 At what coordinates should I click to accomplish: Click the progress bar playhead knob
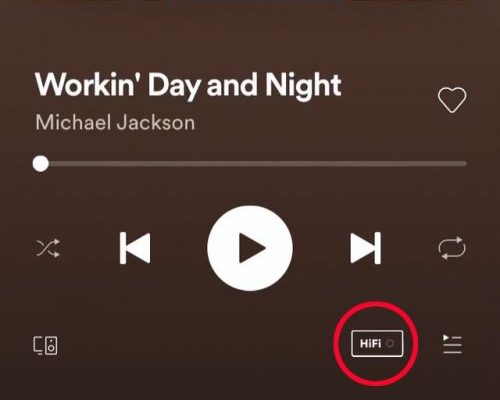41,164
